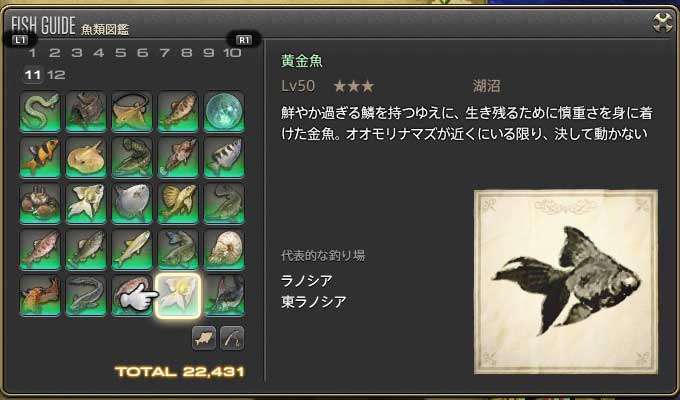Screen dimensions: 680x400
Task: Click the round sunfish icon
Action: click(x=132, y=203)
